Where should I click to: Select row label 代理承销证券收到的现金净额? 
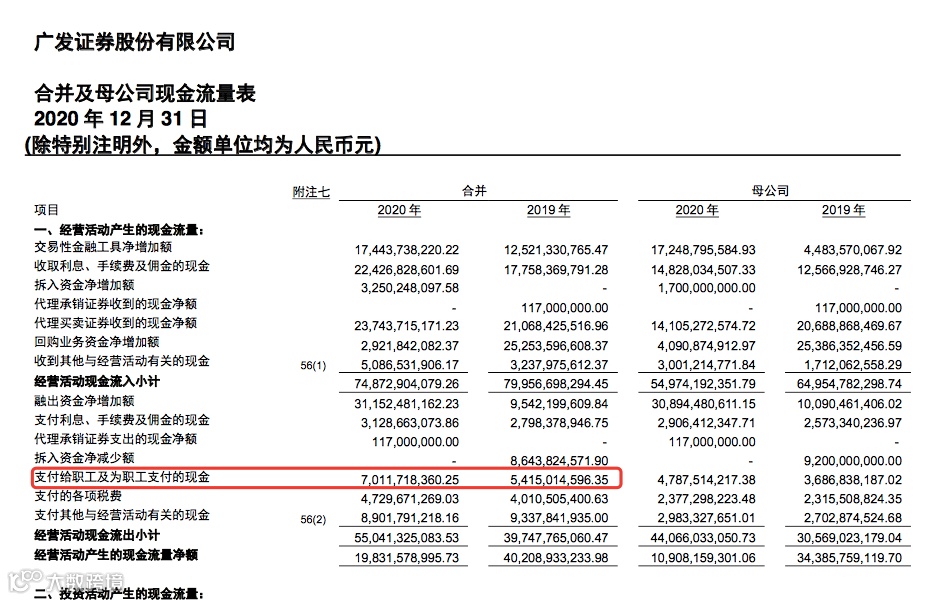[116, 304]
